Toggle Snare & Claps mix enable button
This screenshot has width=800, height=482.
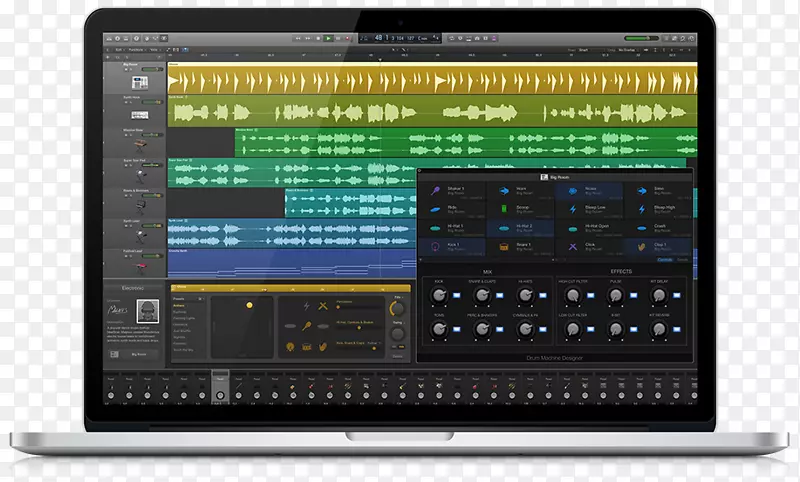pyautogui.click(x=499, y=295)
